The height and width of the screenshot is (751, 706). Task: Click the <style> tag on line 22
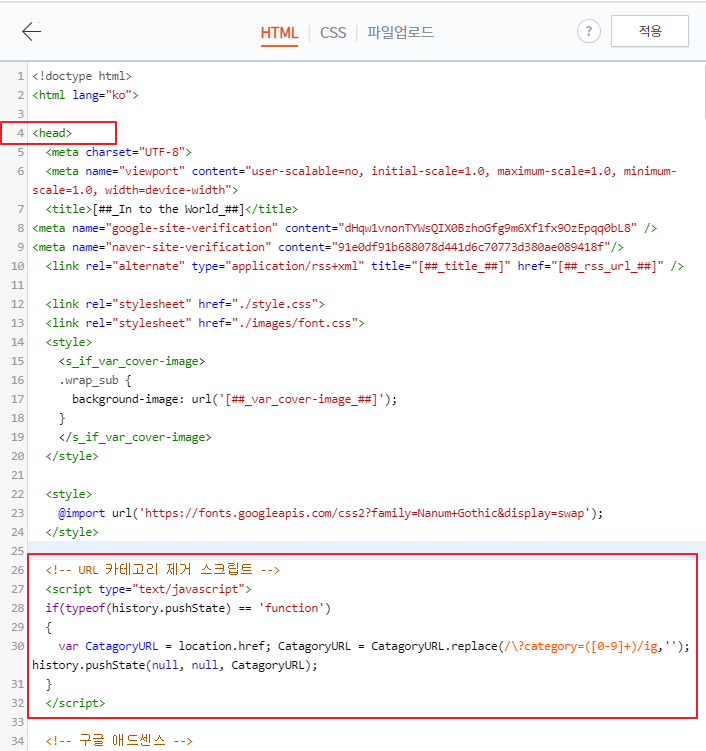pyautogui.click(x=68, y=494)
